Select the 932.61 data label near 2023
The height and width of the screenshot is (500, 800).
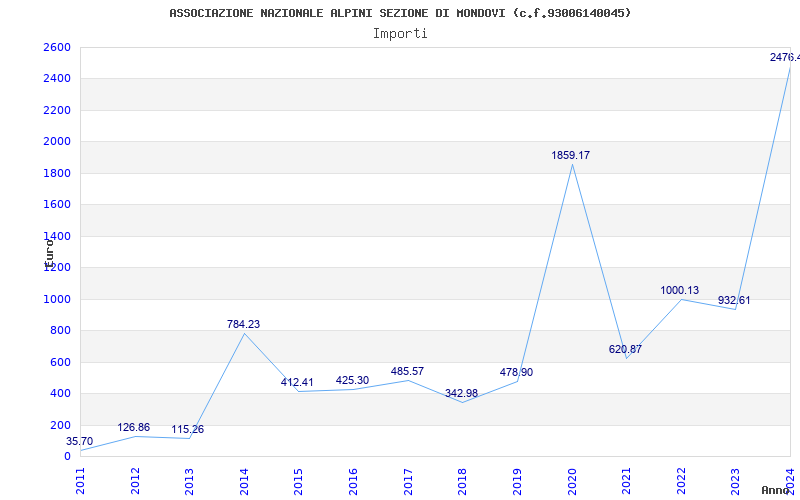[x=734, y=301]
